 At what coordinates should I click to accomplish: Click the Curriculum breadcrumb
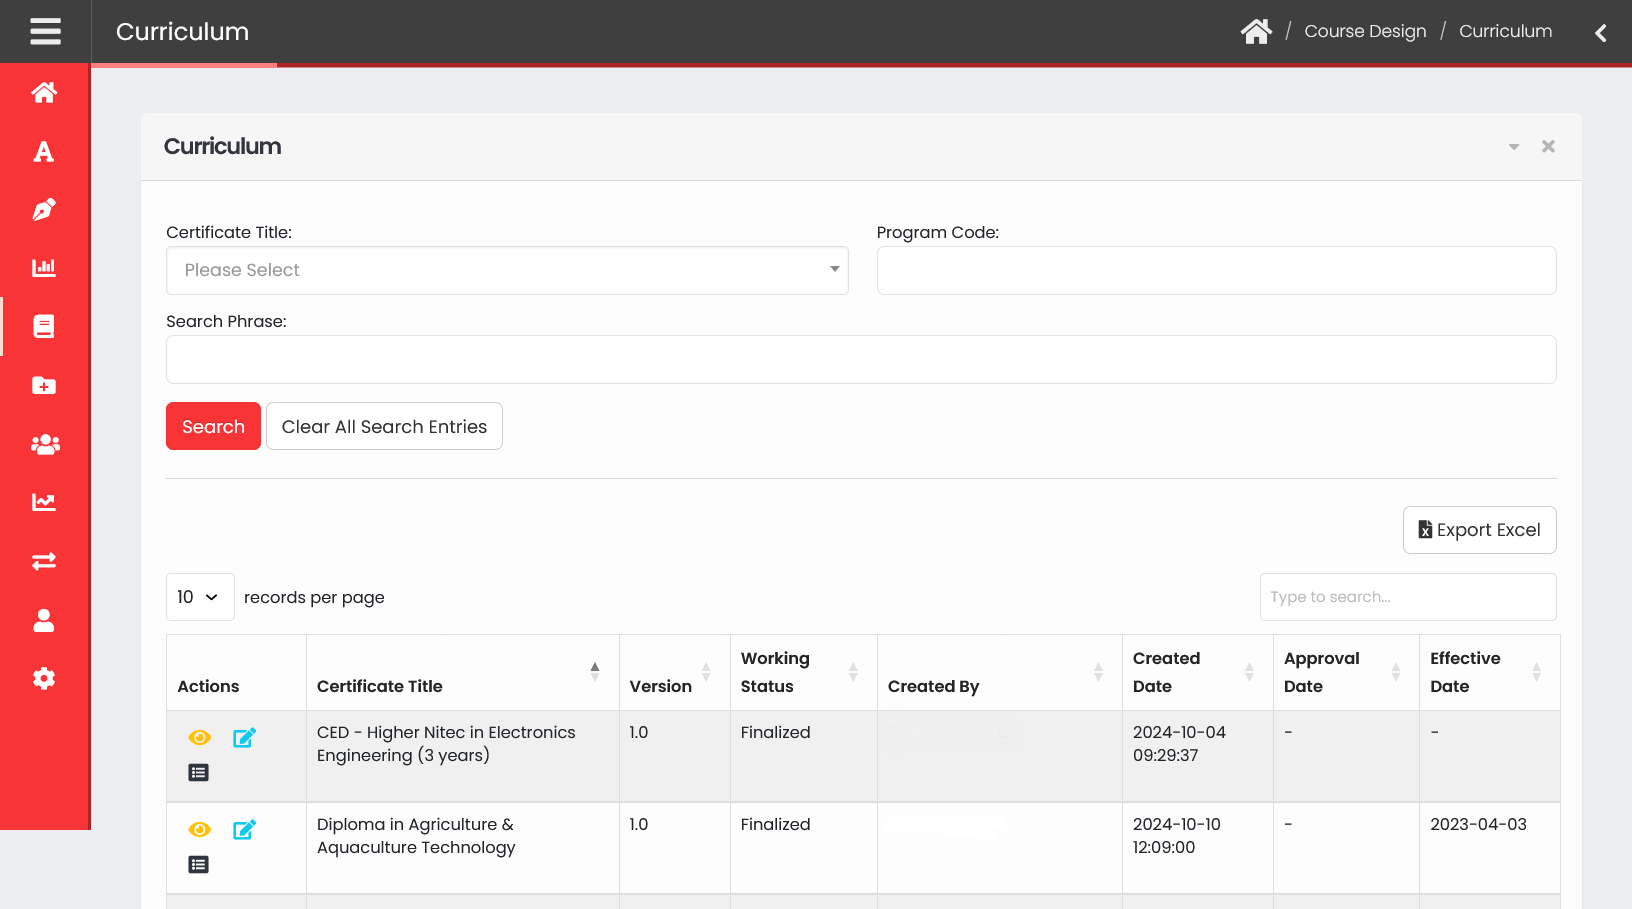click(1505, 31)
